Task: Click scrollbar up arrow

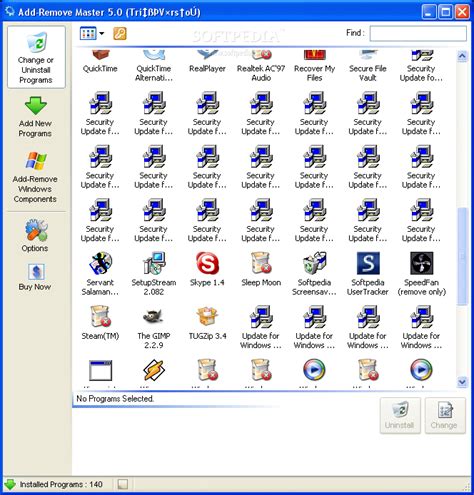Action: (462, 56)
